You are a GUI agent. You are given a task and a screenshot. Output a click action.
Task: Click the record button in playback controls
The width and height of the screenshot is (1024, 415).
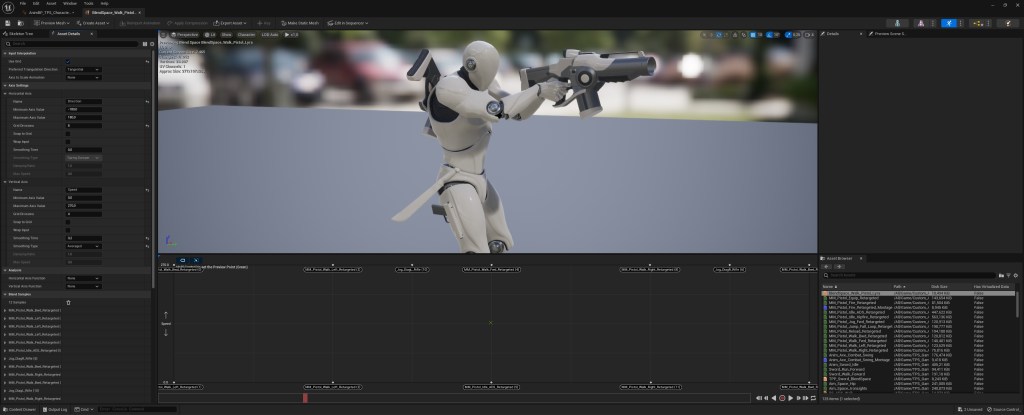click(782, 398)
